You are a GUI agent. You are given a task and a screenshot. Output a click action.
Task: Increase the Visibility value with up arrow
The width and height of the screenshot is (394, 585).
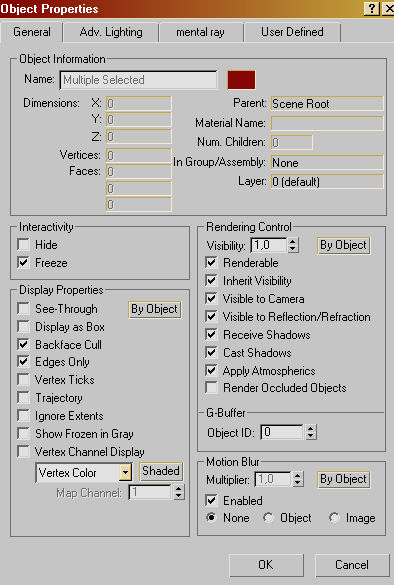(x=293, y=241)
